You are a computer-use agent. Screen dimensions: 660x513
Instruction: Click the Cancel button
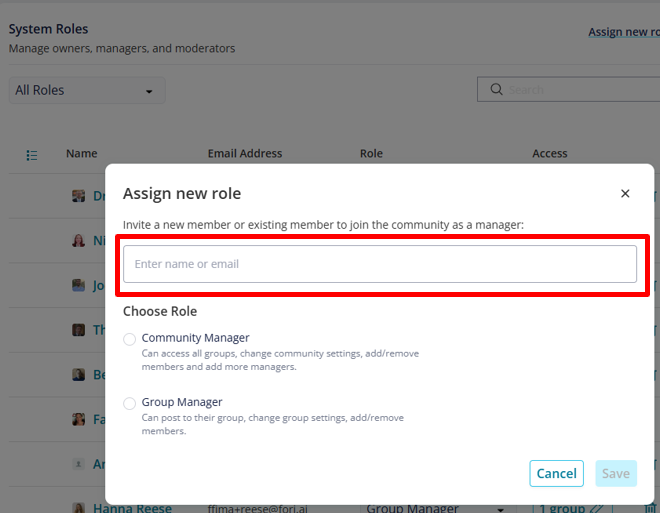[x=556, y=473]
